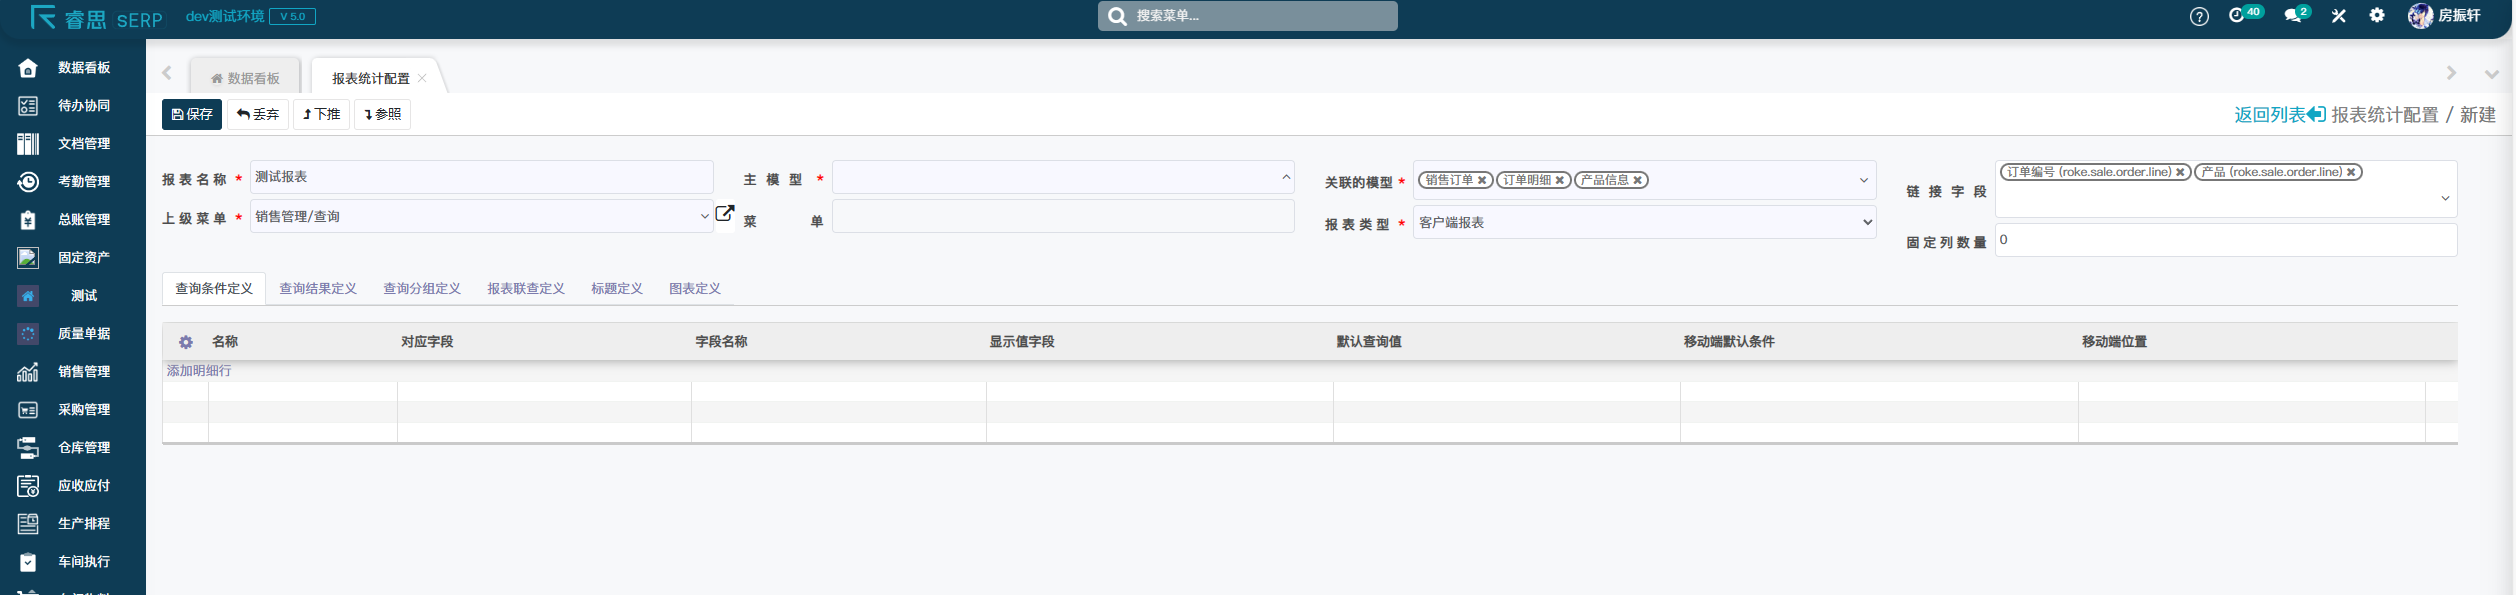2516x595 pixels.
Task: Click the help question mark icon
Action: click(2199, 16)
